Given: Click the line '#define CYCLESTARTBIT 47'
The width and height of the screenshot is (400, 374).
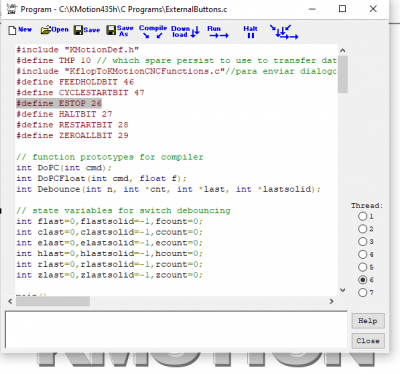Looking at the screenshot, I should 80,93.
